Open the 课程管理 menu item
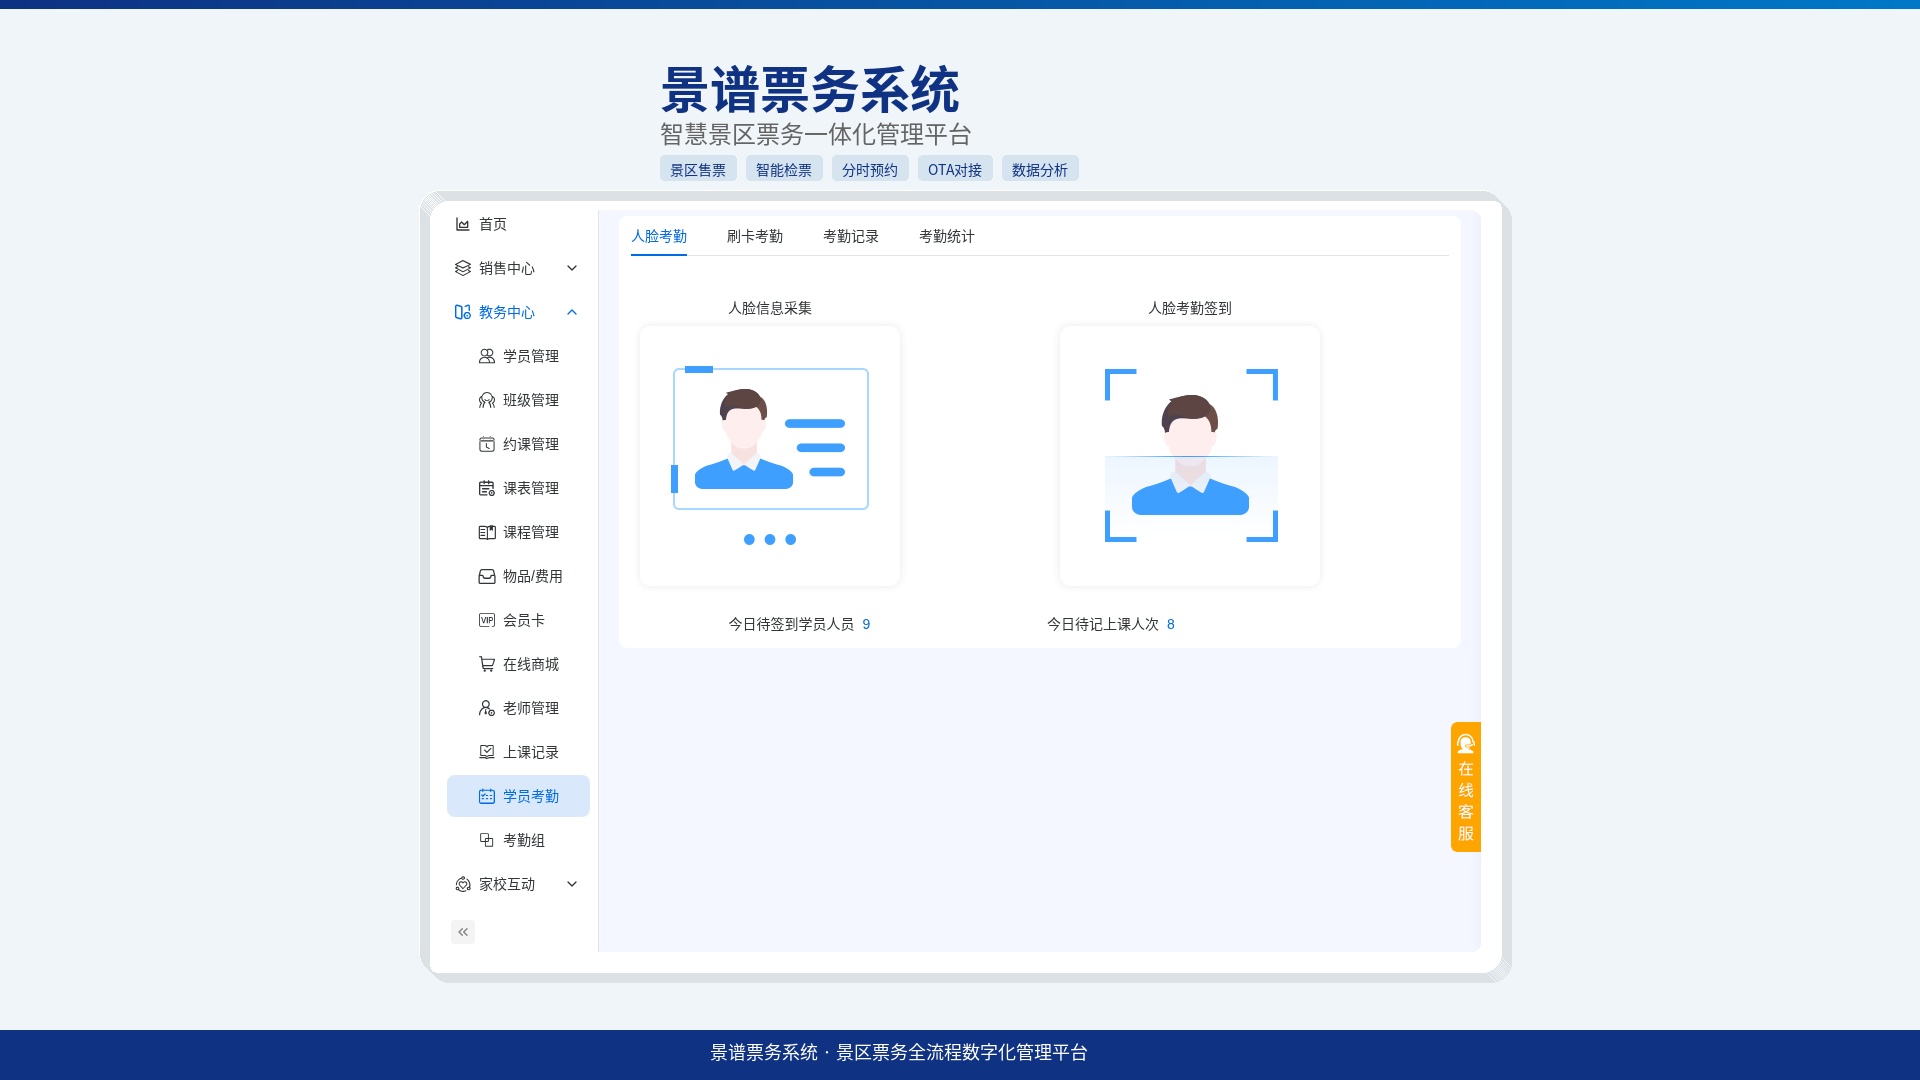The image size is (1920, 1080). click(x=518, y=532)
